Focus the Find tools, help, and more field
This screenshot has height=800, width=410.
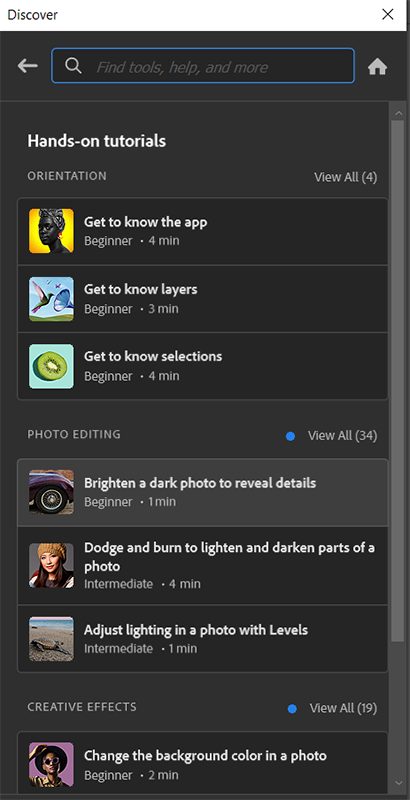203,66
